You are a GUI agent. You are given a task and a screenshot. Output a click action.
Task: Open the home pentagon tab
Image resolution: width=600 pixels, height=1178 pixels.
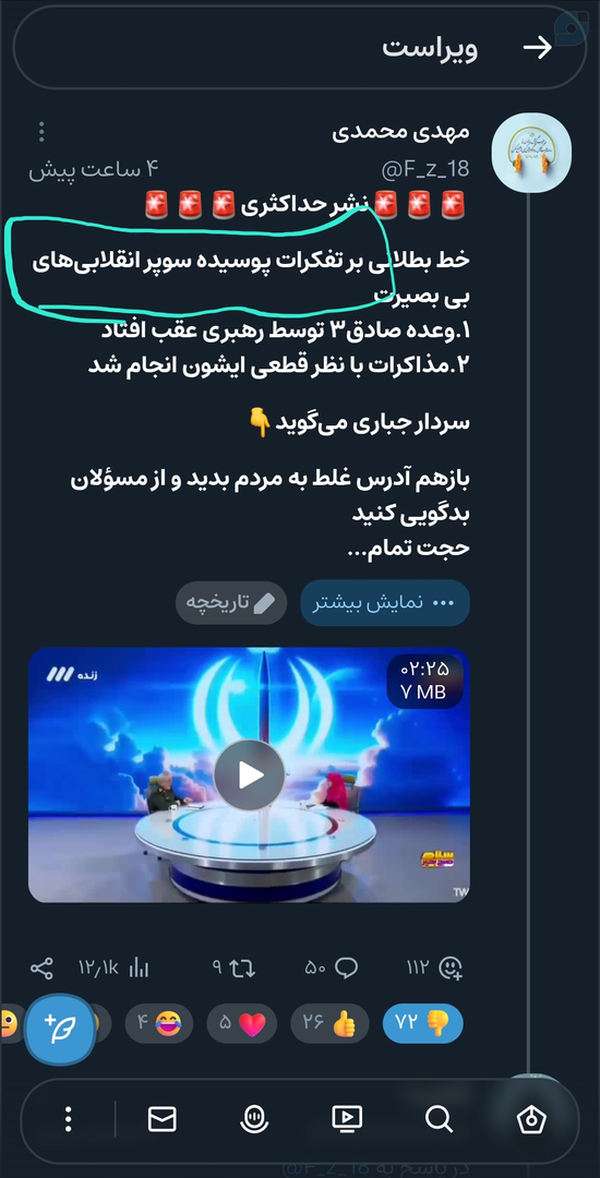tap(532, 1120)
